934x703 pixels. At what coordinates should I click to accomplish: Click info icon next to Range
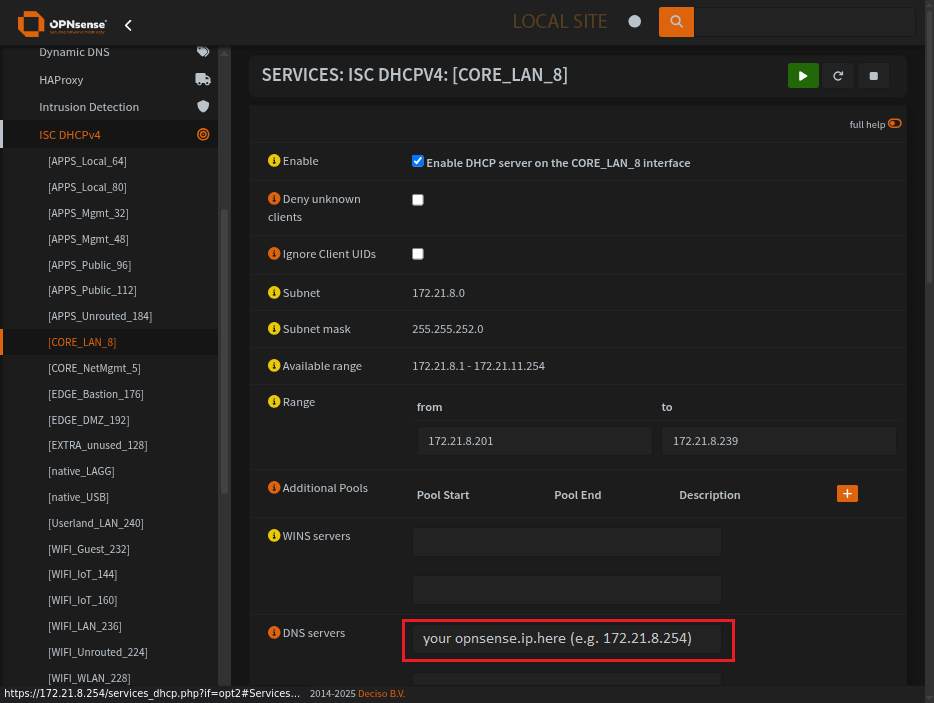coord(274,402)
